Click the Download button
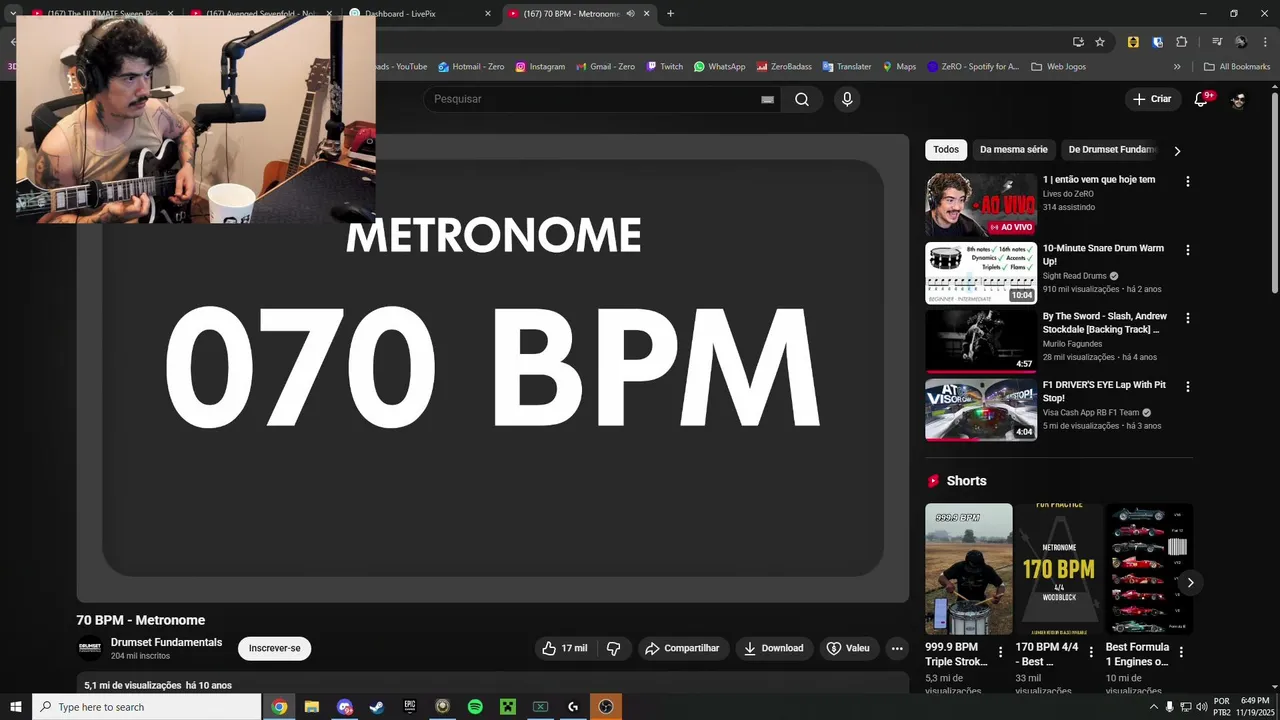This screenshot has width=1280, height=720. pos(774,648)
